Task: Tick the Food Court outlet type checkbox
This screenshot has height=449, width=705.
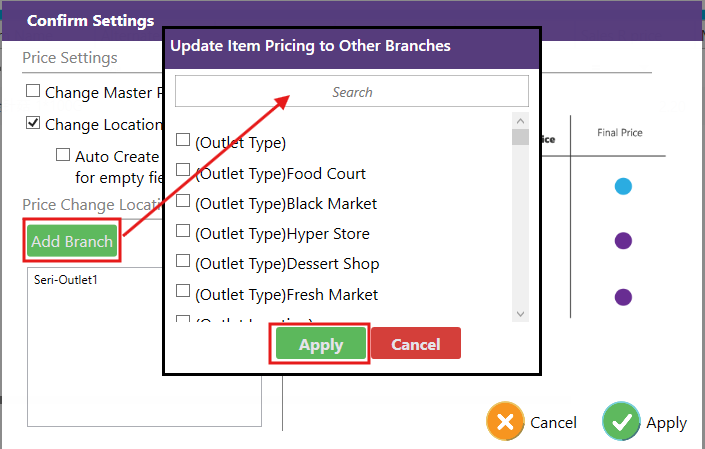Action: pyautogui.click(x=183, y=171)
